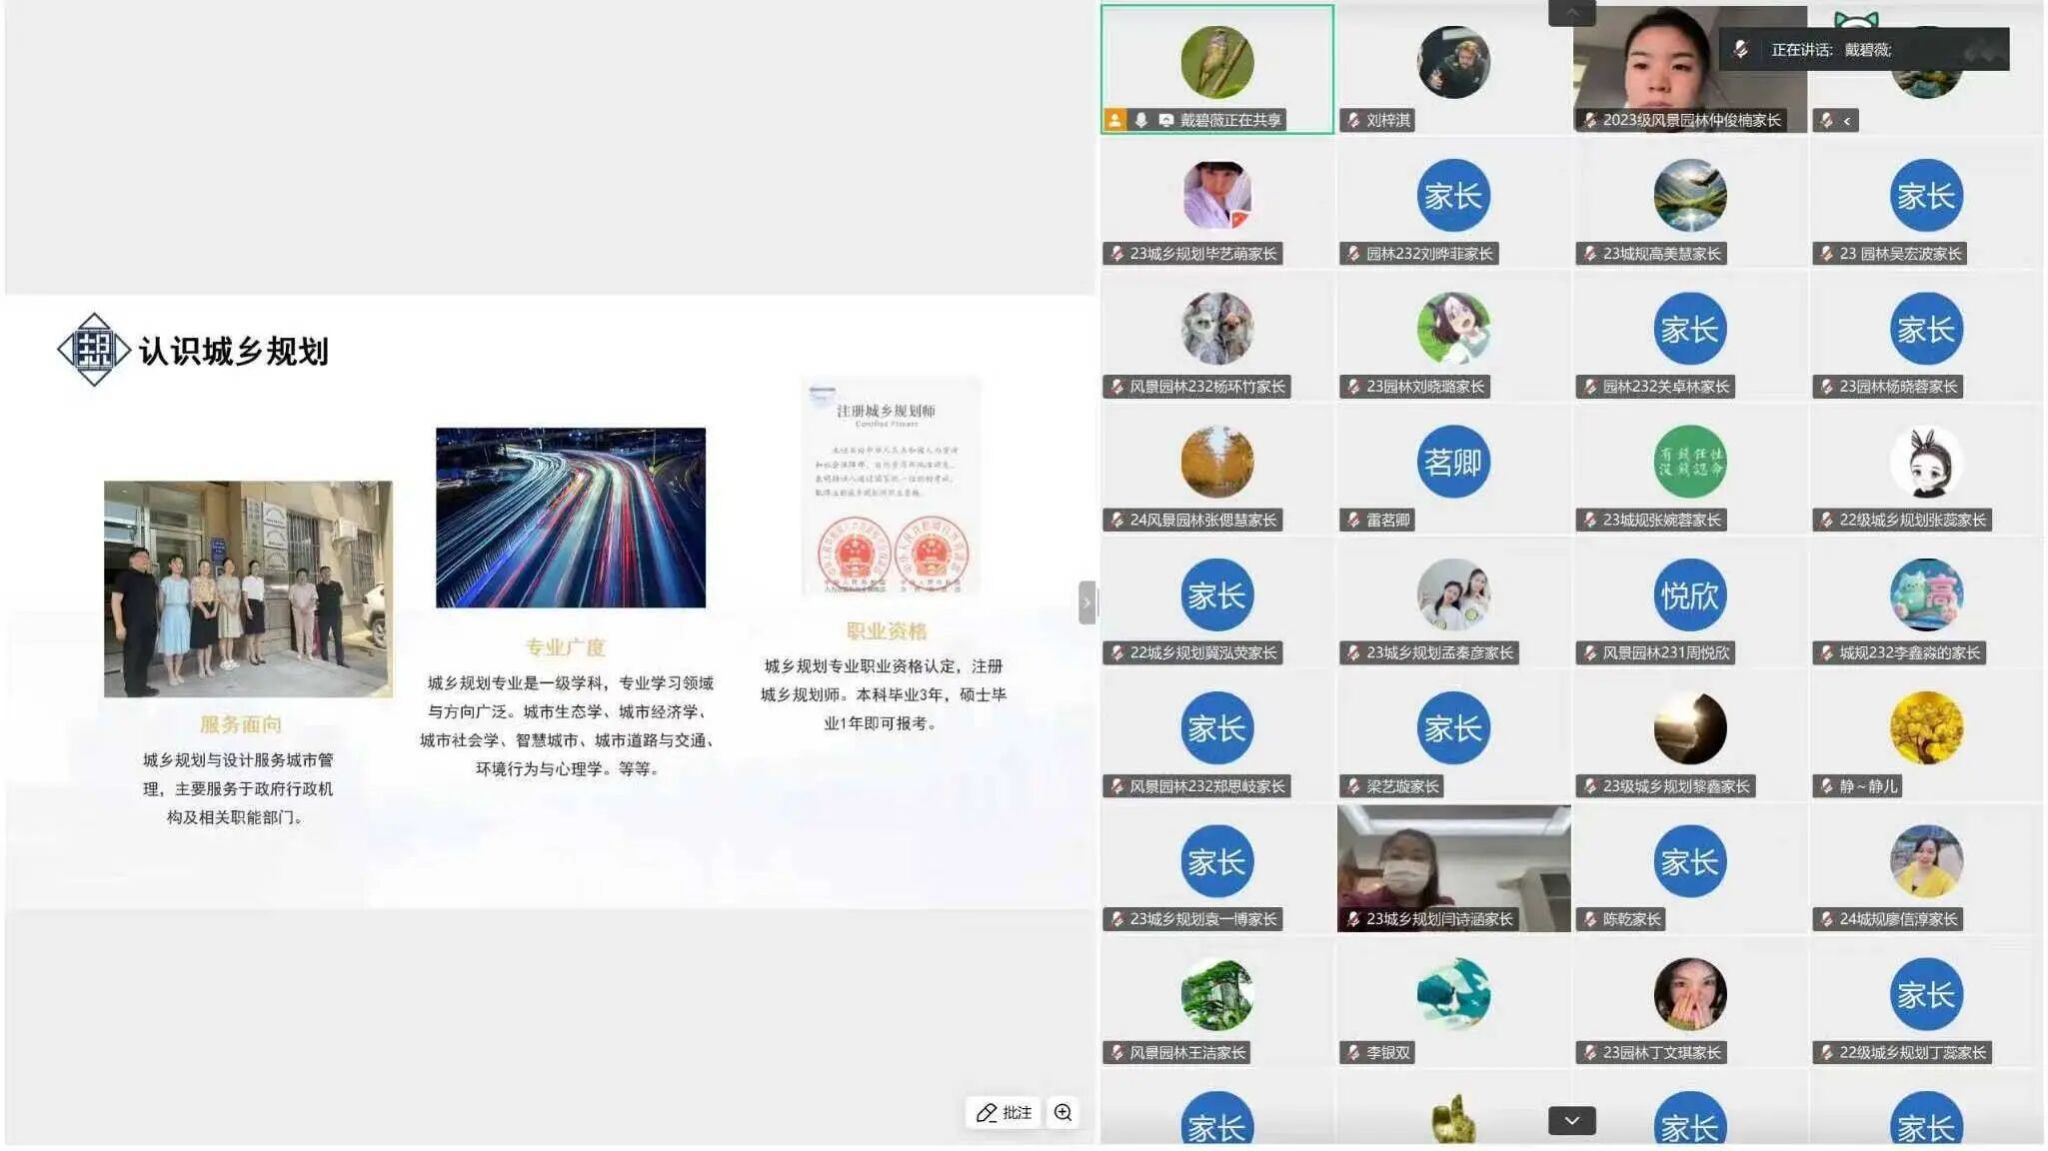Click muted mic icon next to 刘梓淇
This screenshot has height=1151, width=2048.
(x=1353, y=120)
